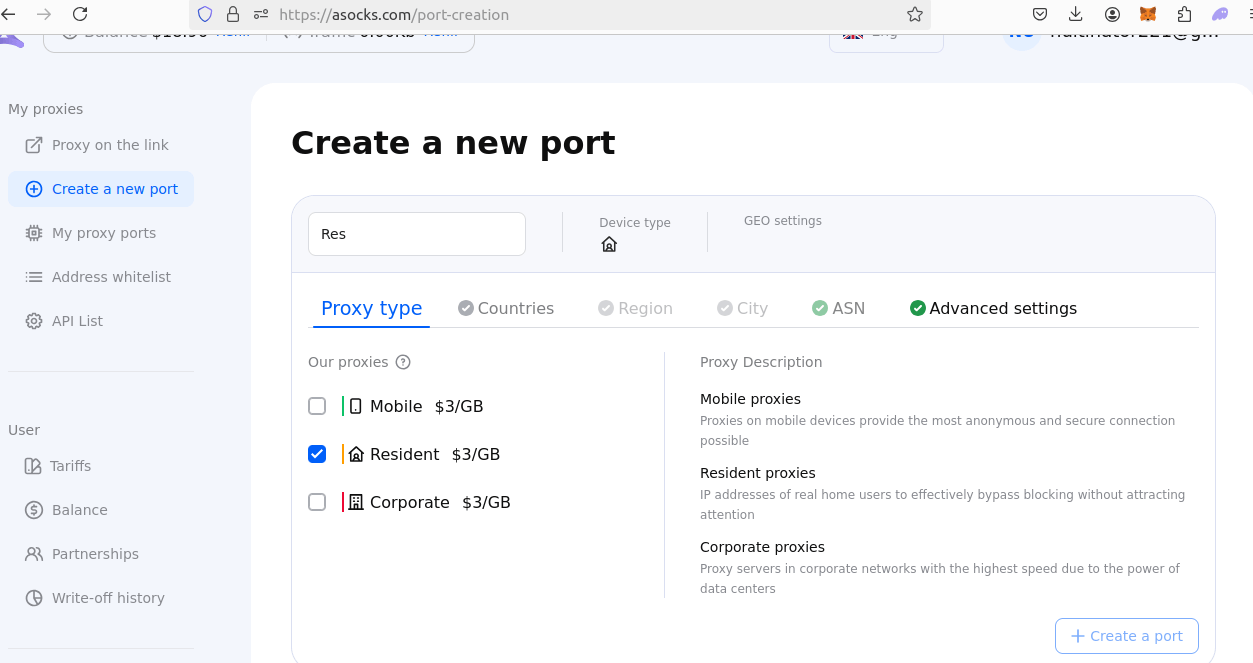Image resolution: width=1253 pixels, height=663 pixels.
Task: Click the My proxy ports chip icon
Action: coord(34,233)
